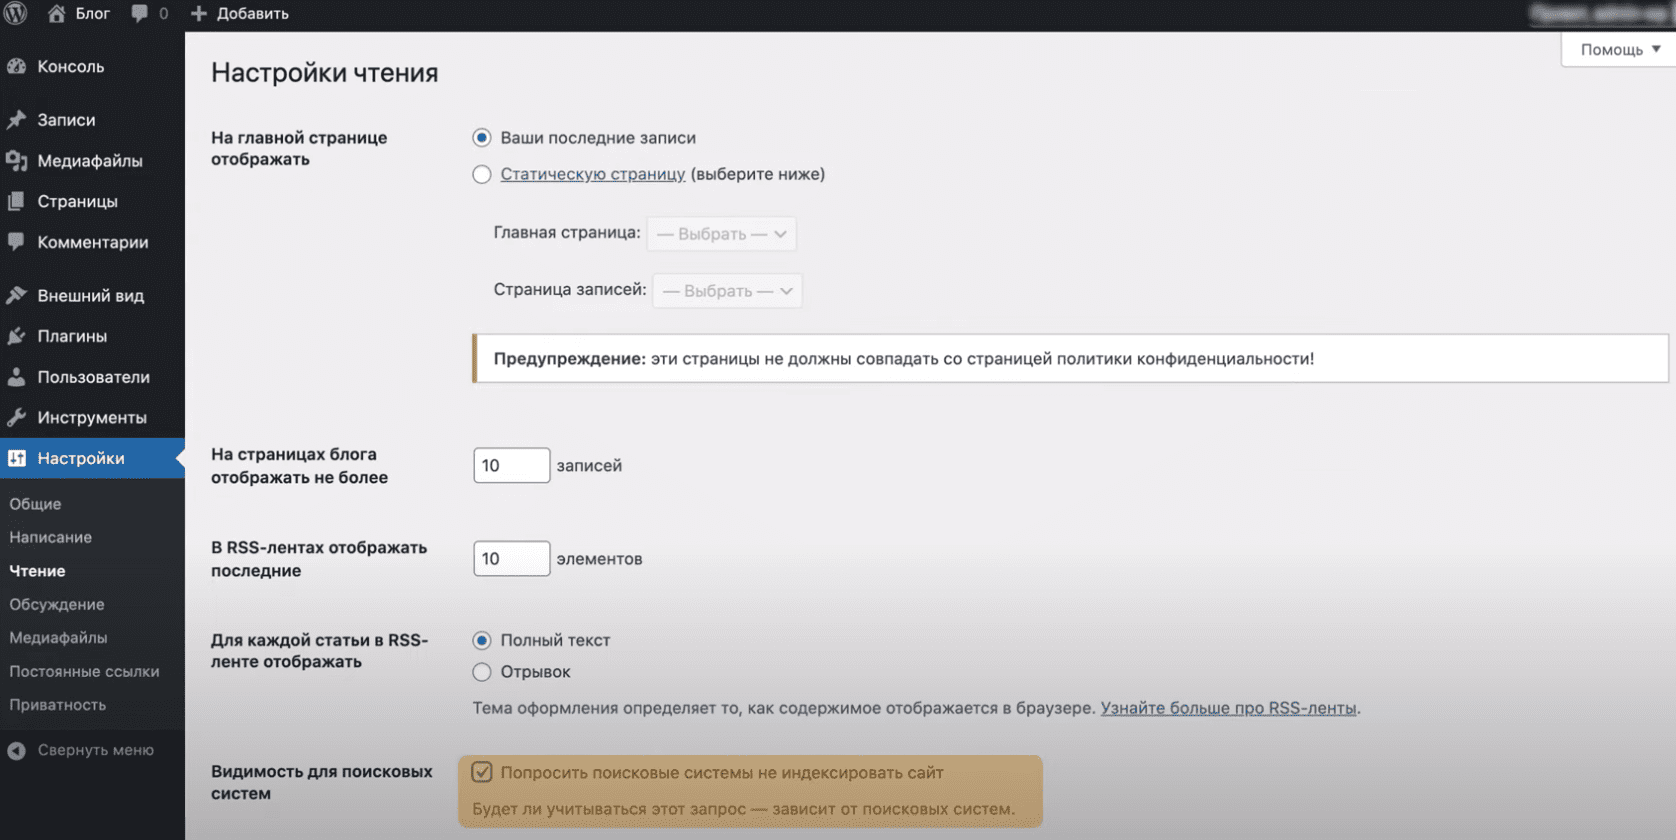Click the plus icon beside Добавить

[x=198, y=13]
